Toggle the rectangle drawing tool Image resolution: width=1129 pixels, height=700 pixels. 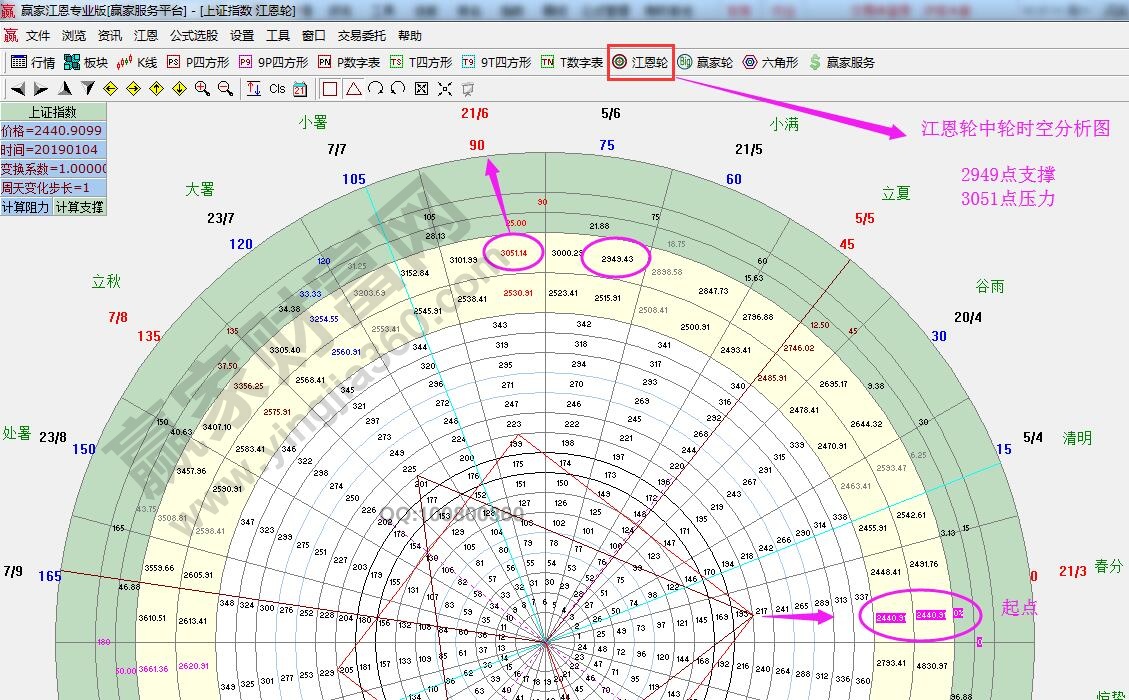[x=331, y=88]
